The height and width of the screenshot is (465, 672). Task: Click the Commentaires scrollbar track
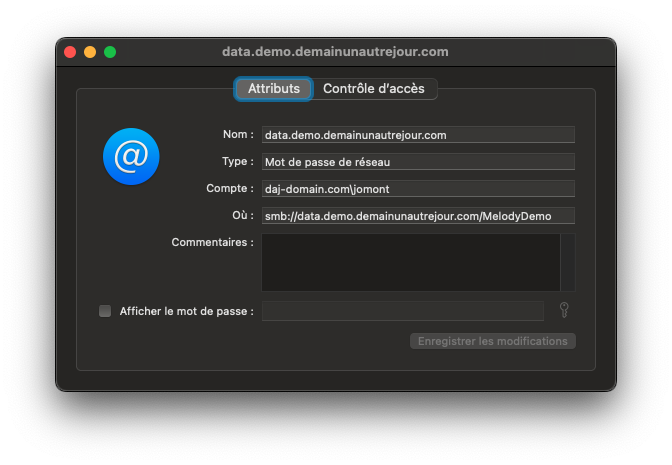click(568, 262)
